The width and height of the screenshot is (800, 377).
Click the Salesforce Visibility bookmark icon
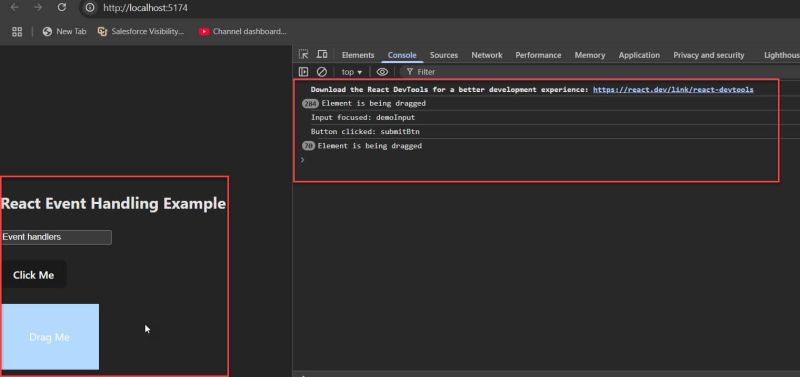pyautogui.click(x=102, y=32)
